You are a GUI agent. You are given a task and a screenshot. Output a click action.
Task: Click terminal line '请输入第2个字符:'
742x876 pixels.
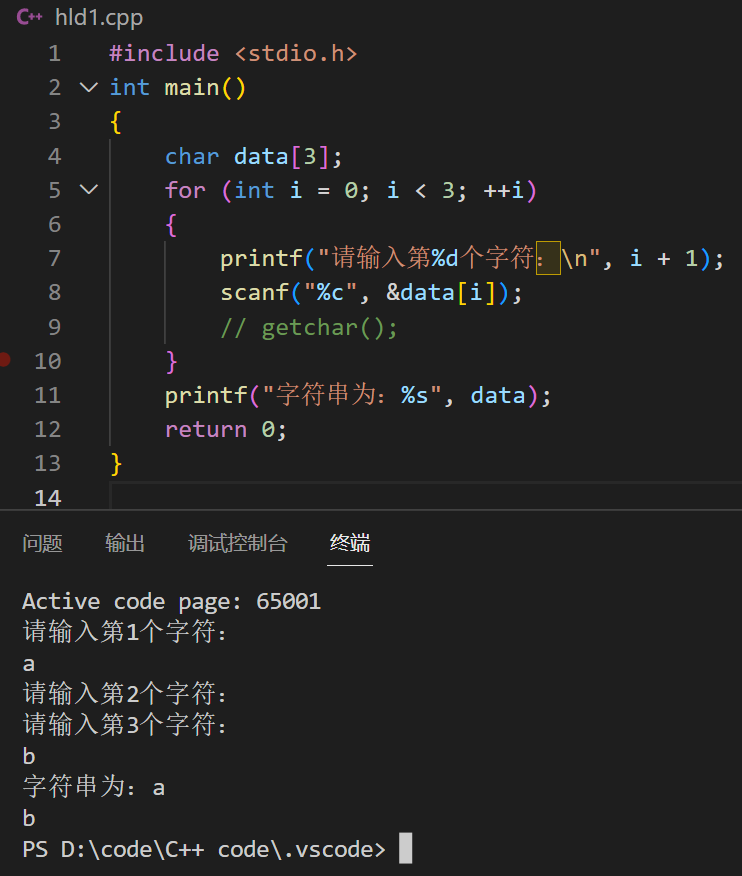[x=125, y=694]
